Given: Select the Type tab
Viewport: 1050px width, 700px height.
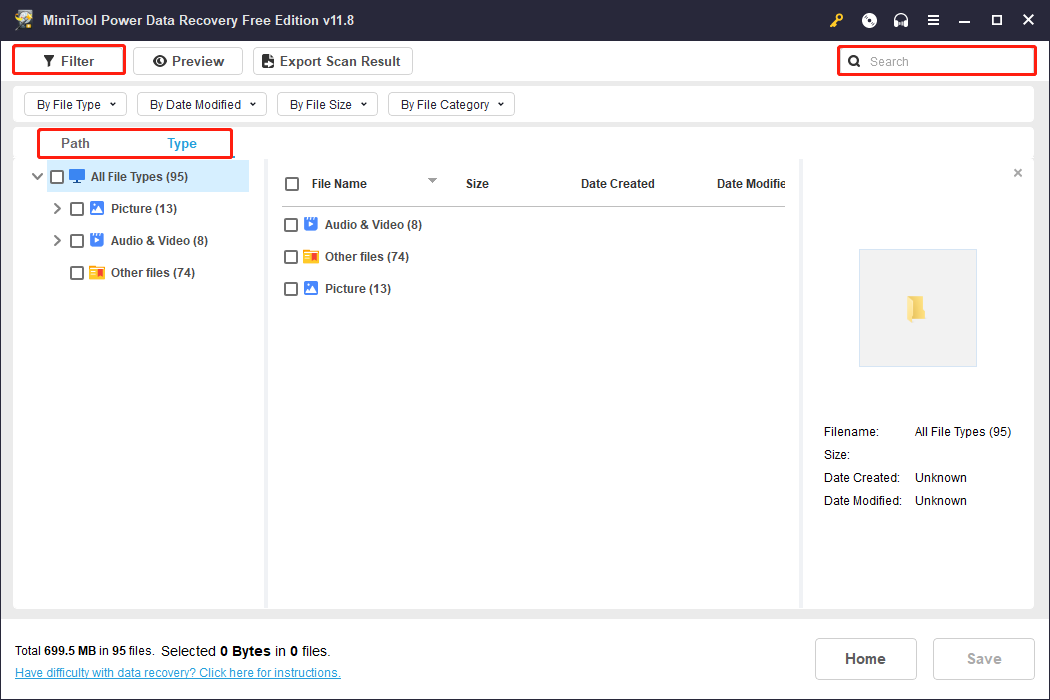Looking at the screenshot, I should pos(182,143).
